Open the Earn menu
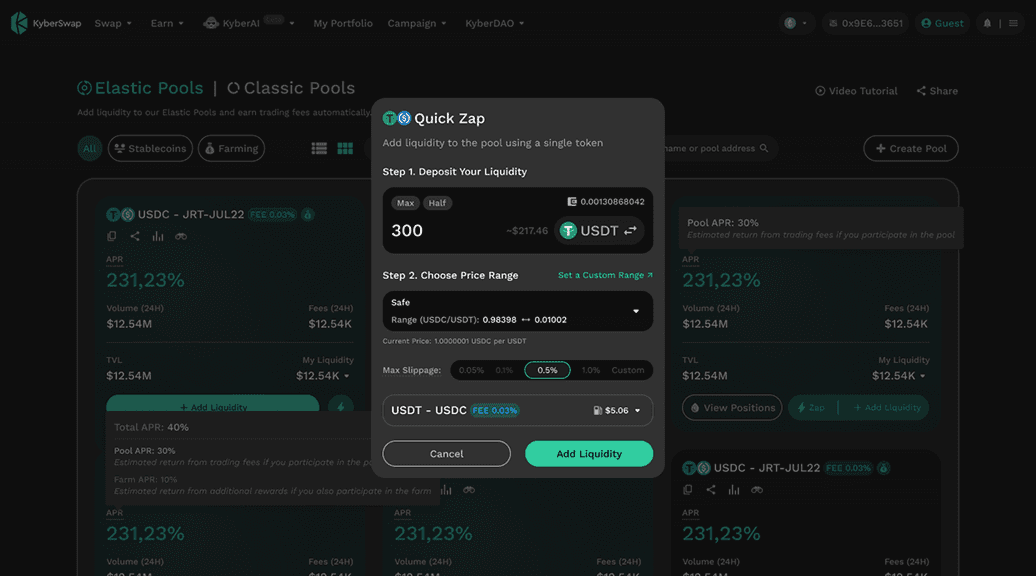This screenshot has width=1036, height=576. (x=166, y=23)
